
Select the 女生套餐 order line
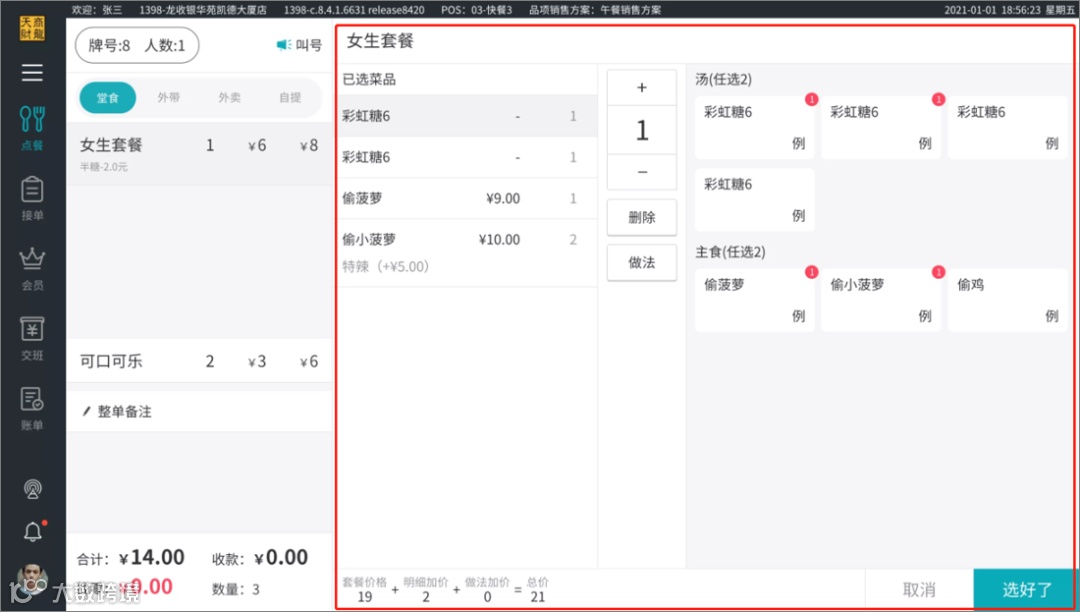click(x=200, y=154)
